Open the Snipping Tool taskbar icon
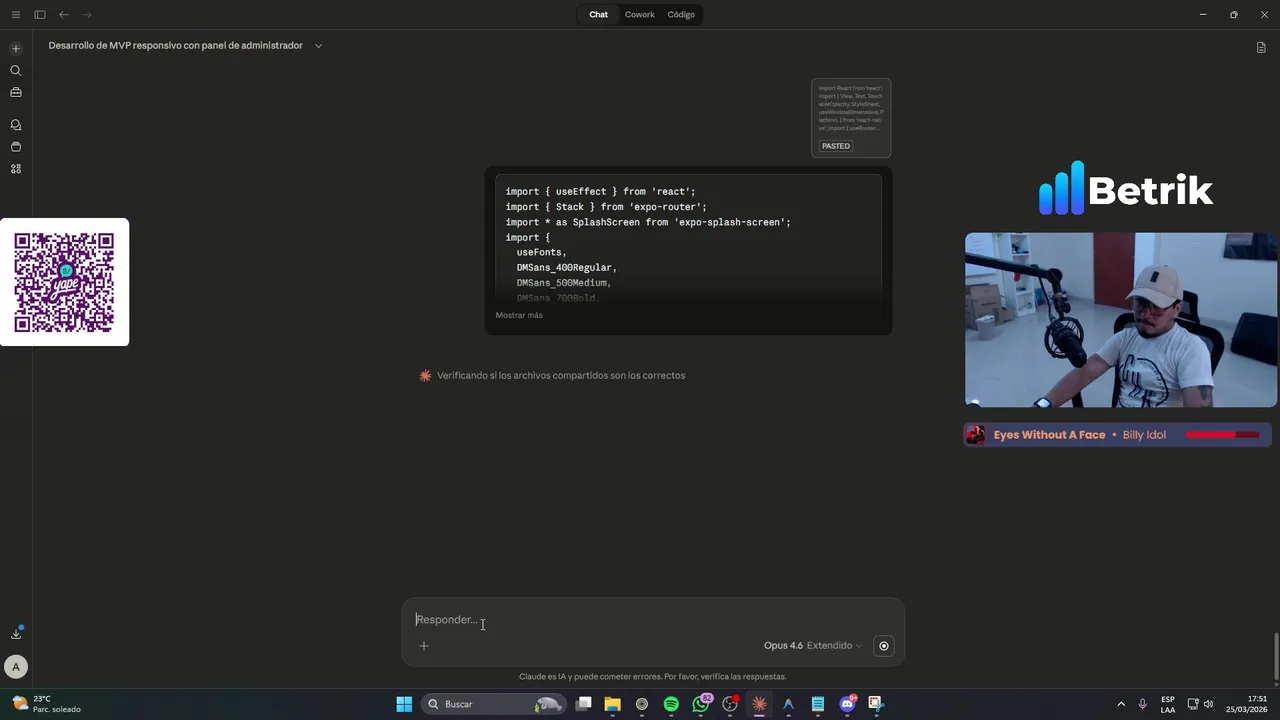 [x=875, y=704]
